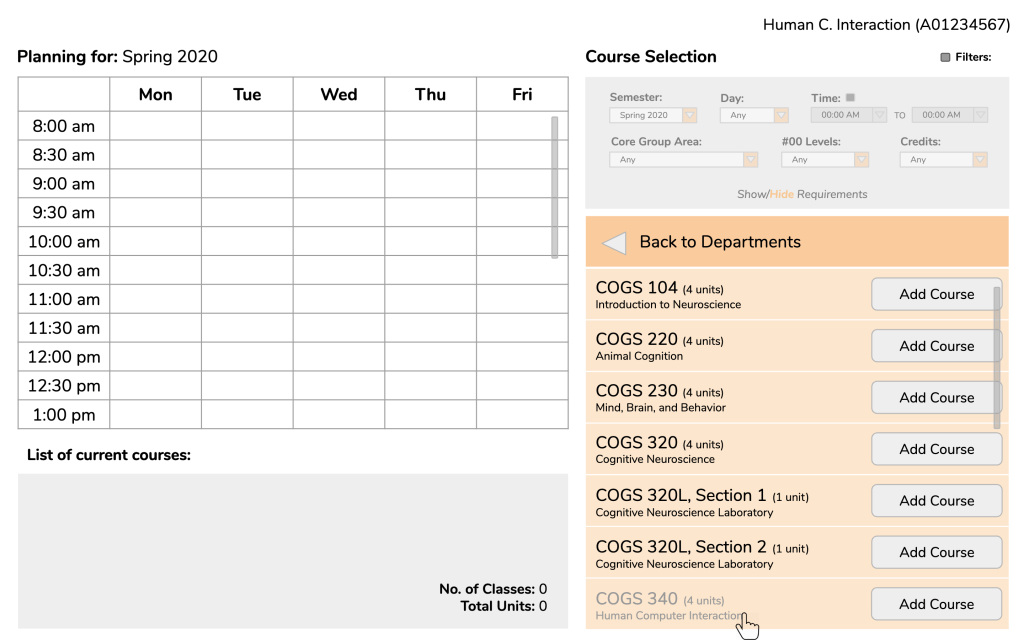Open the start time dropdown

848,115
